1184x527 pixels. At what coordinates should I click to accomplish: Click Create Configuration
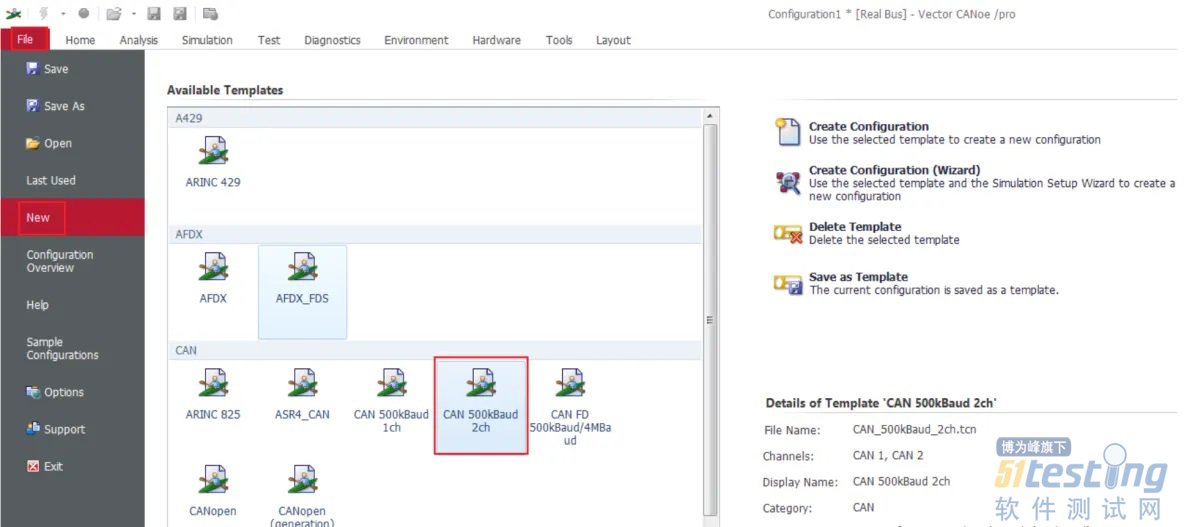point(939,133)
